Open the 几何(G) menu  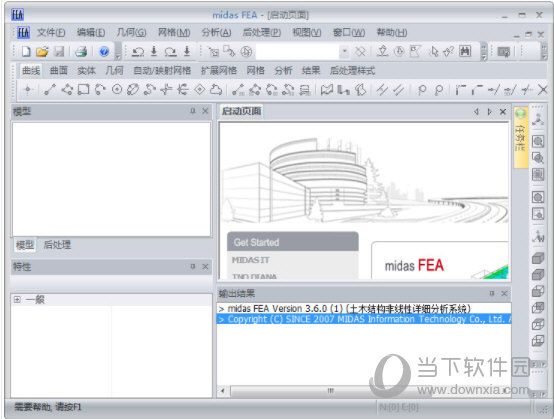pos(131,33)
